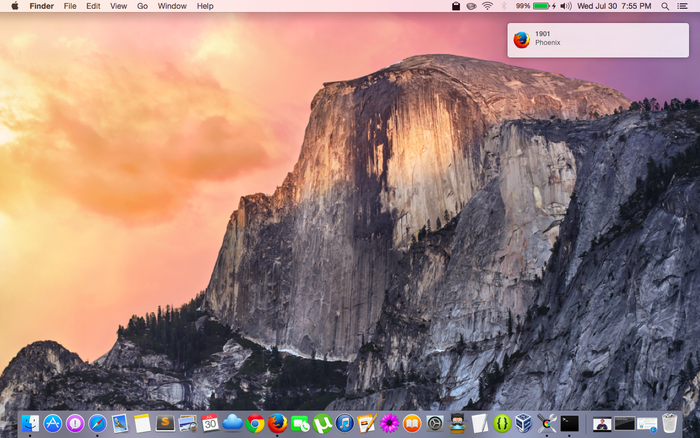This screenshot has height=438, width=700.
Task: Launch VirtualBox from the Dock
Action: coord(524,423)
